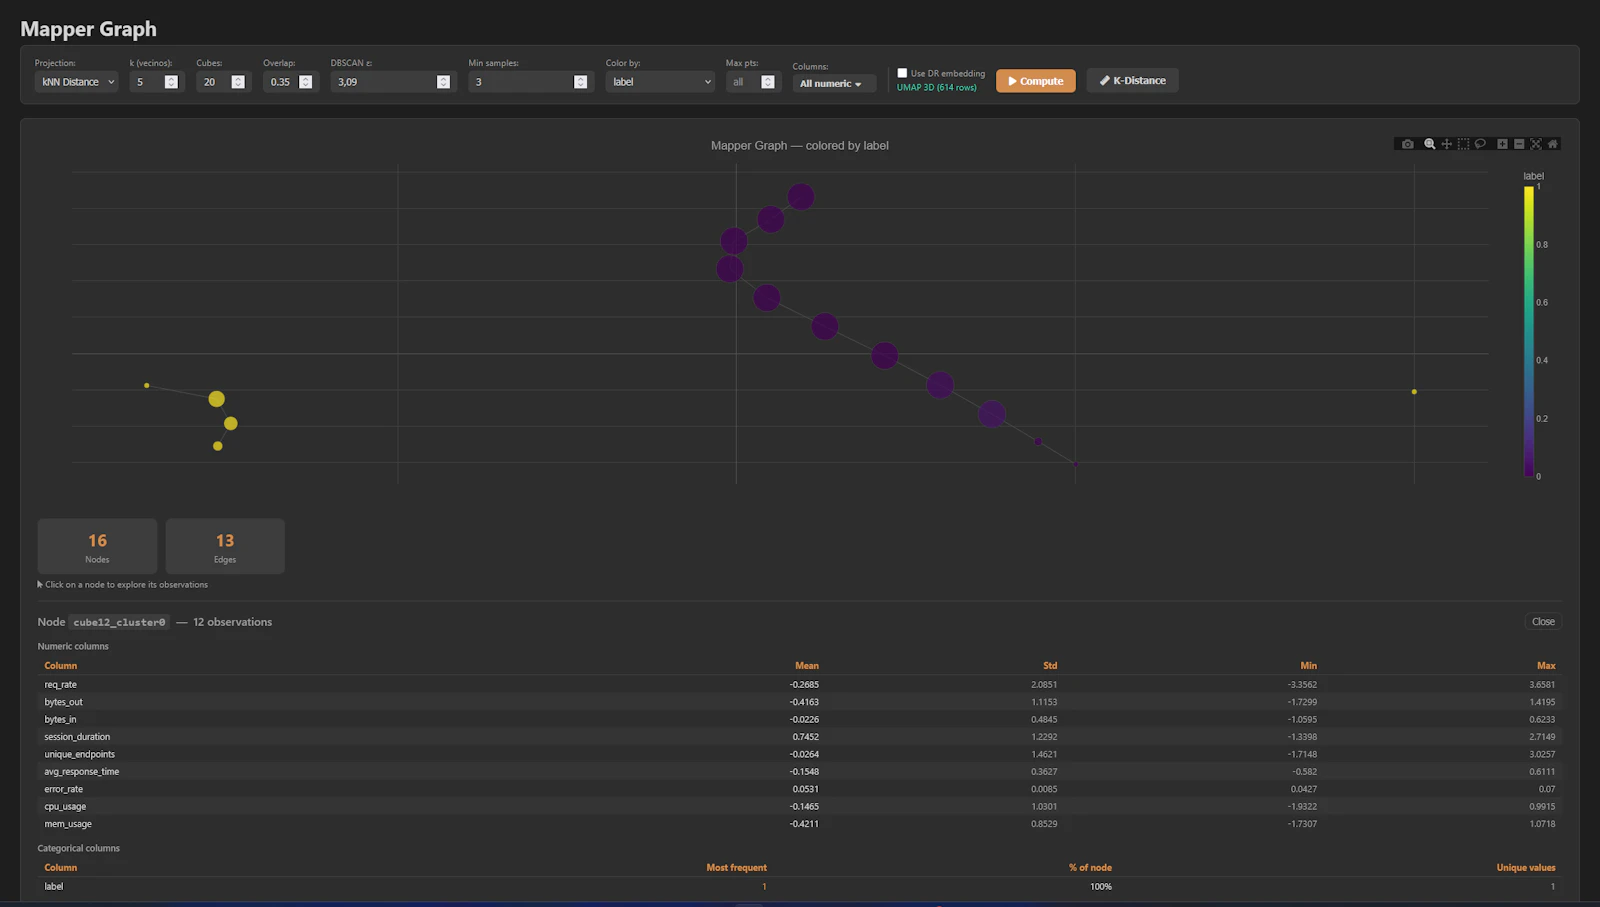The height and width of the screenshot is (907, 1600).
Task: Click the req_rate row name
Action: pos(60,685)
